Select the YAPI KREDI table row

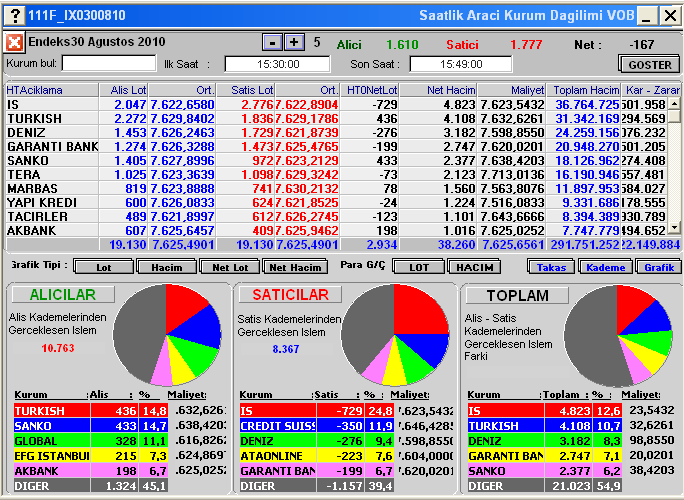337,202
